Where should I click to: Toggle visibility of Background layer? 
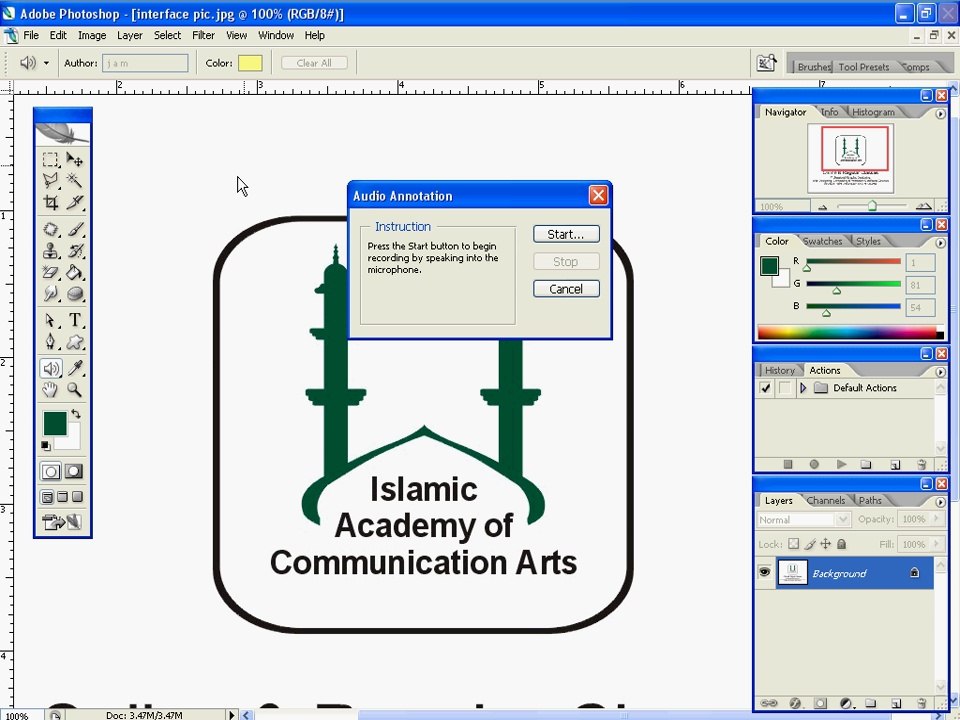(764, 572)
